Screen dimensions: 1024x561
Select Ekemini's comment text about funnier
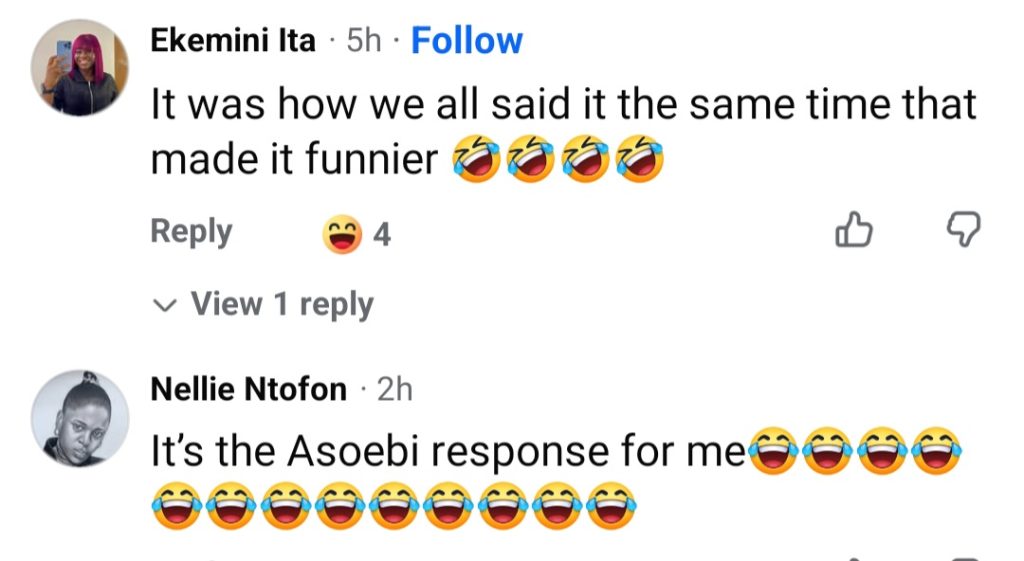coord(564,132)
